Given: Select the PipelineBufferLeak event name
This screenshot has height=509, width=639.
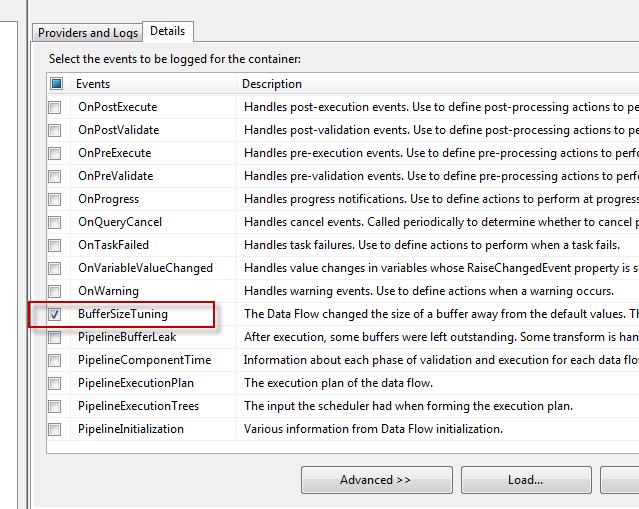Looking at the screenshot, I should pyautogui.click(x=127, y=337).
